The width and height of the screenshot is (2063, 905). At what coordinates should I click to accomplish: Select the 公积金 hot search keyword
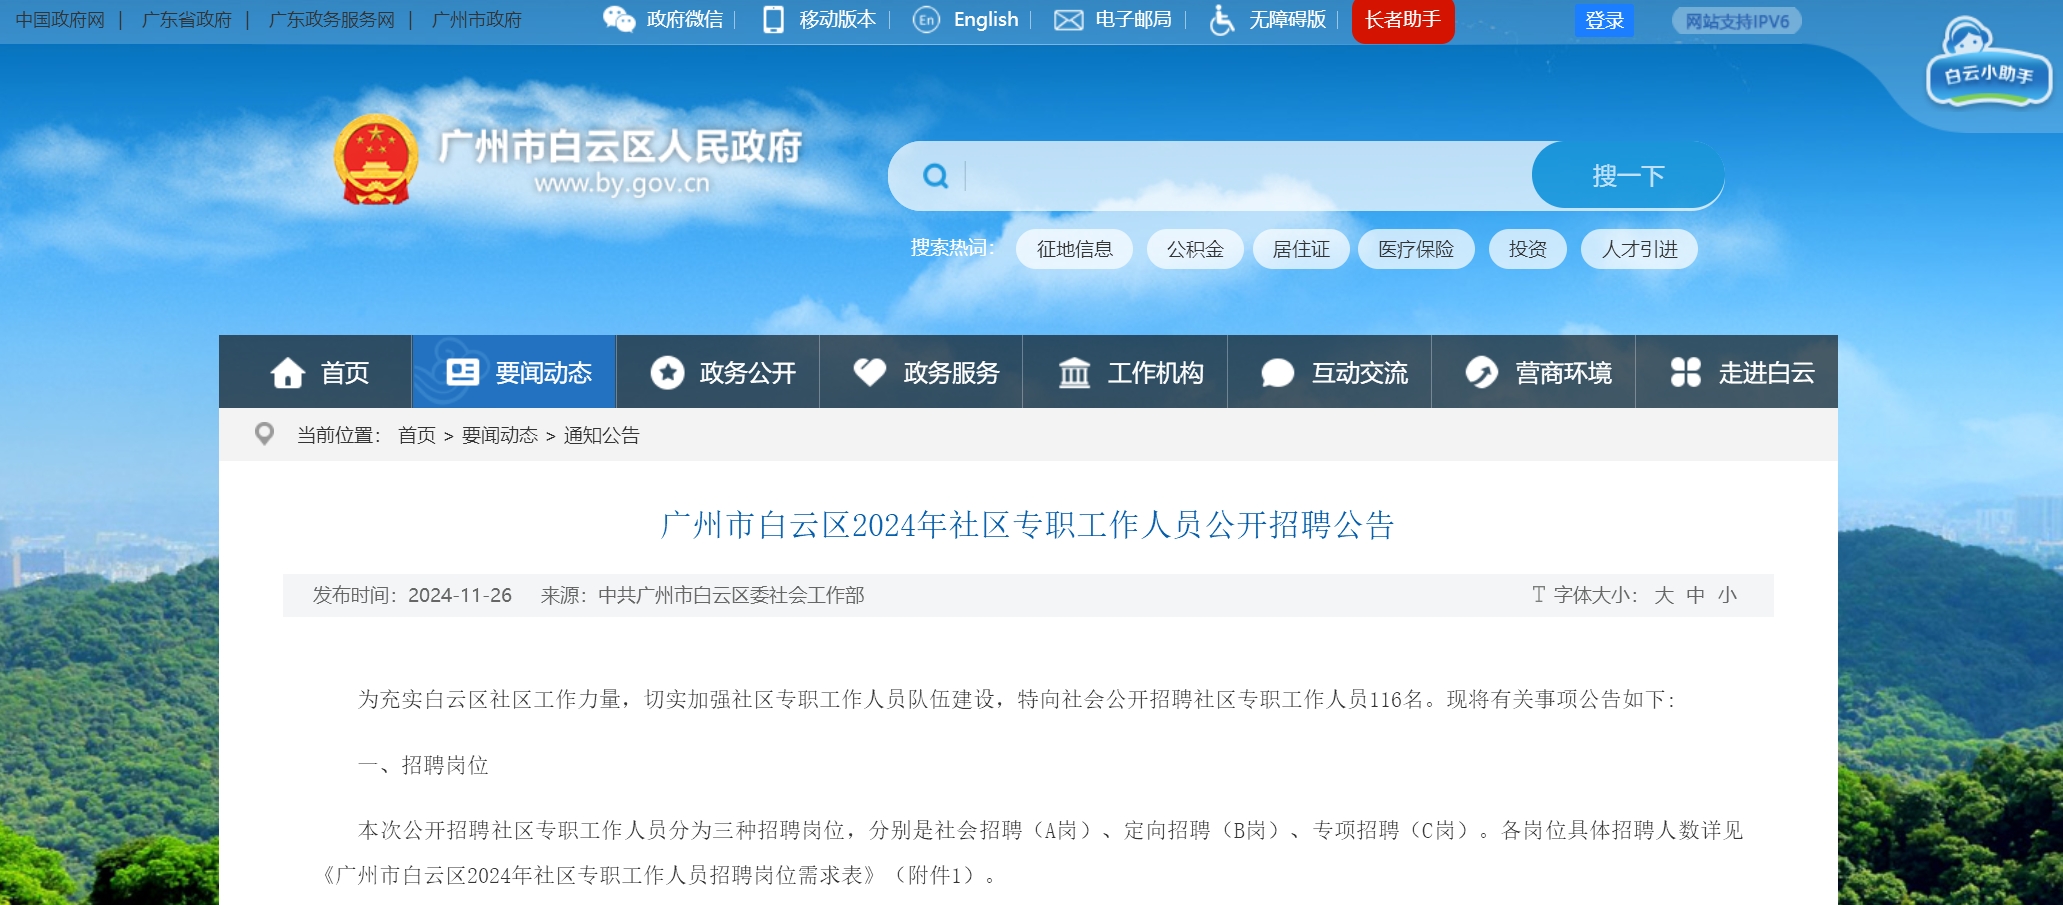click(1195, 249)
